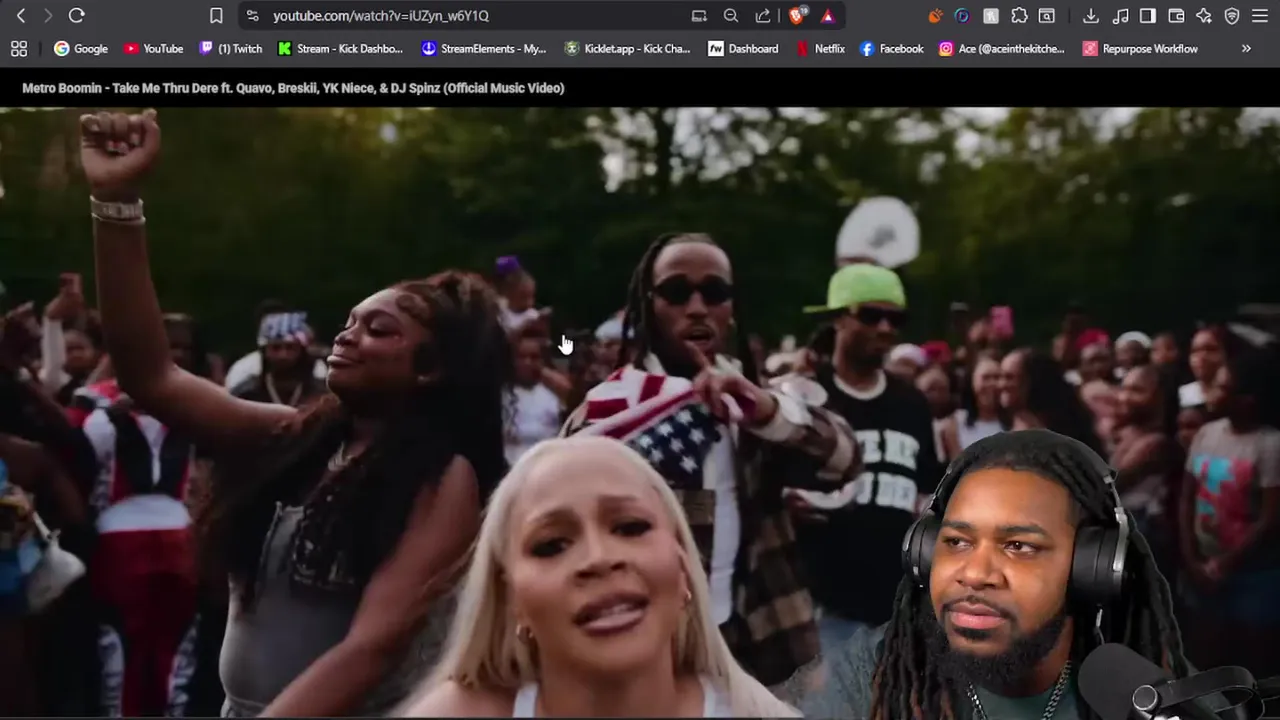Open Brave Rewards triangle icon
The width and height of the screenshot is (1280, 720).
828,16
